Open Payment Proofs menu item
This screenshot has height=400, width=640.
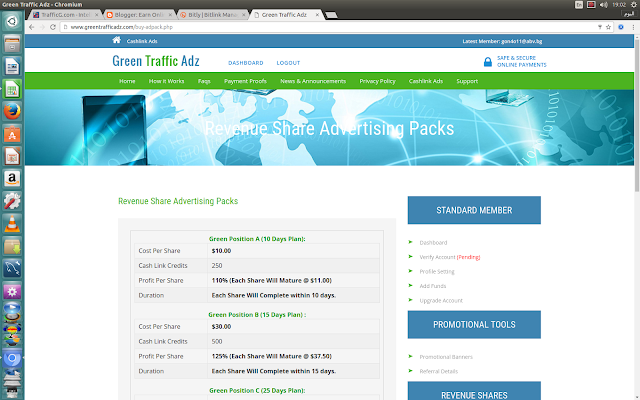pos(245,81)
